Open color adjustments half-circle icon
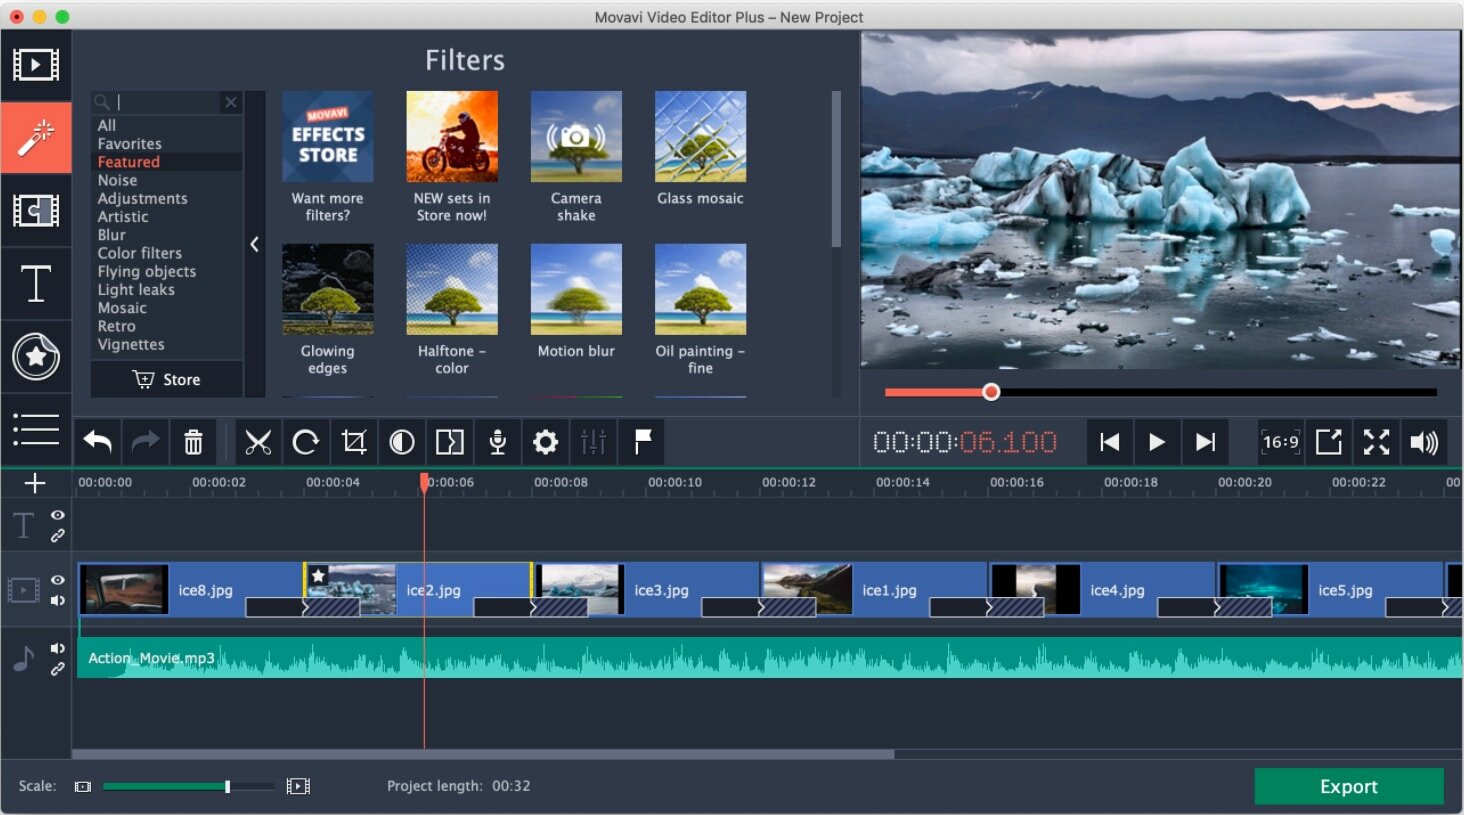The height and width of the screenshot is (815, 1464). click(x=402, y=442)
